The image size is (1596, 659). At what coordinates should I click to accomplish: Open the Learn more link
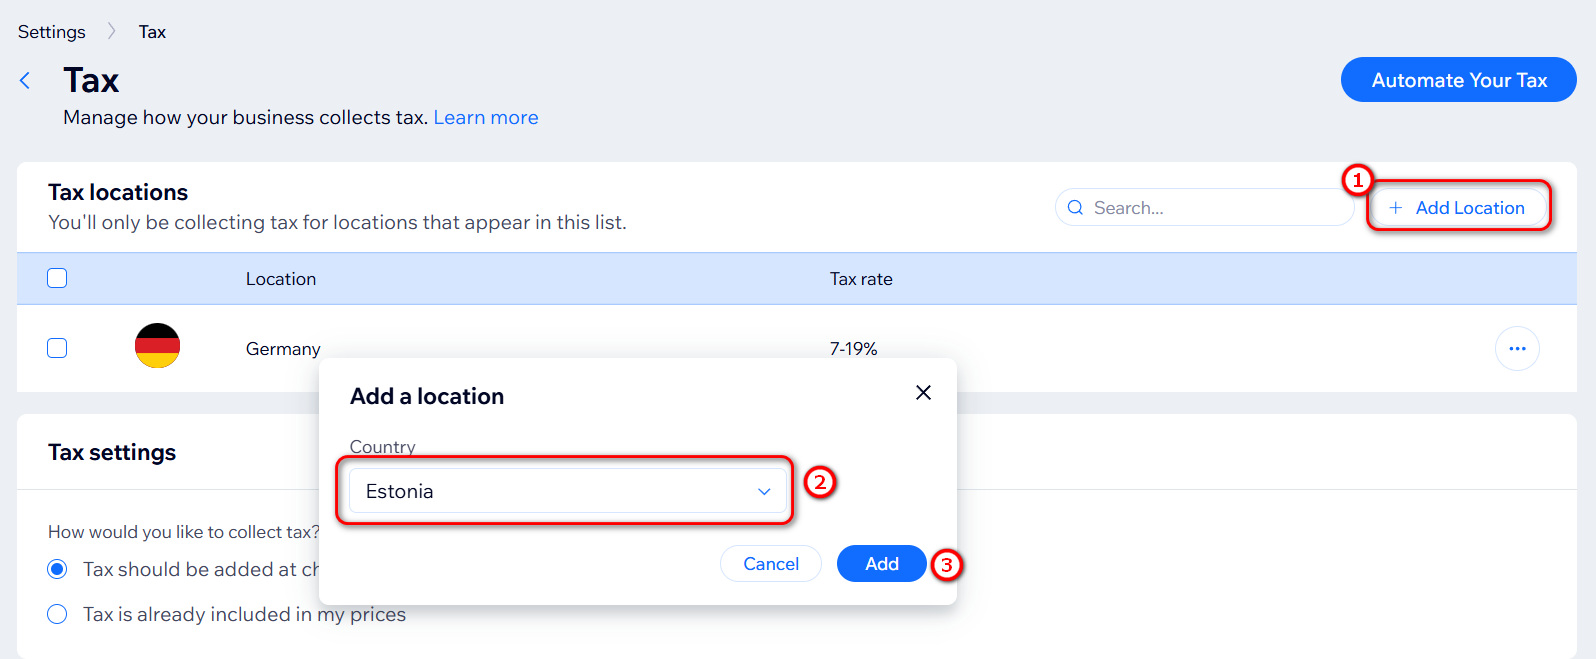tap(485, 118)
